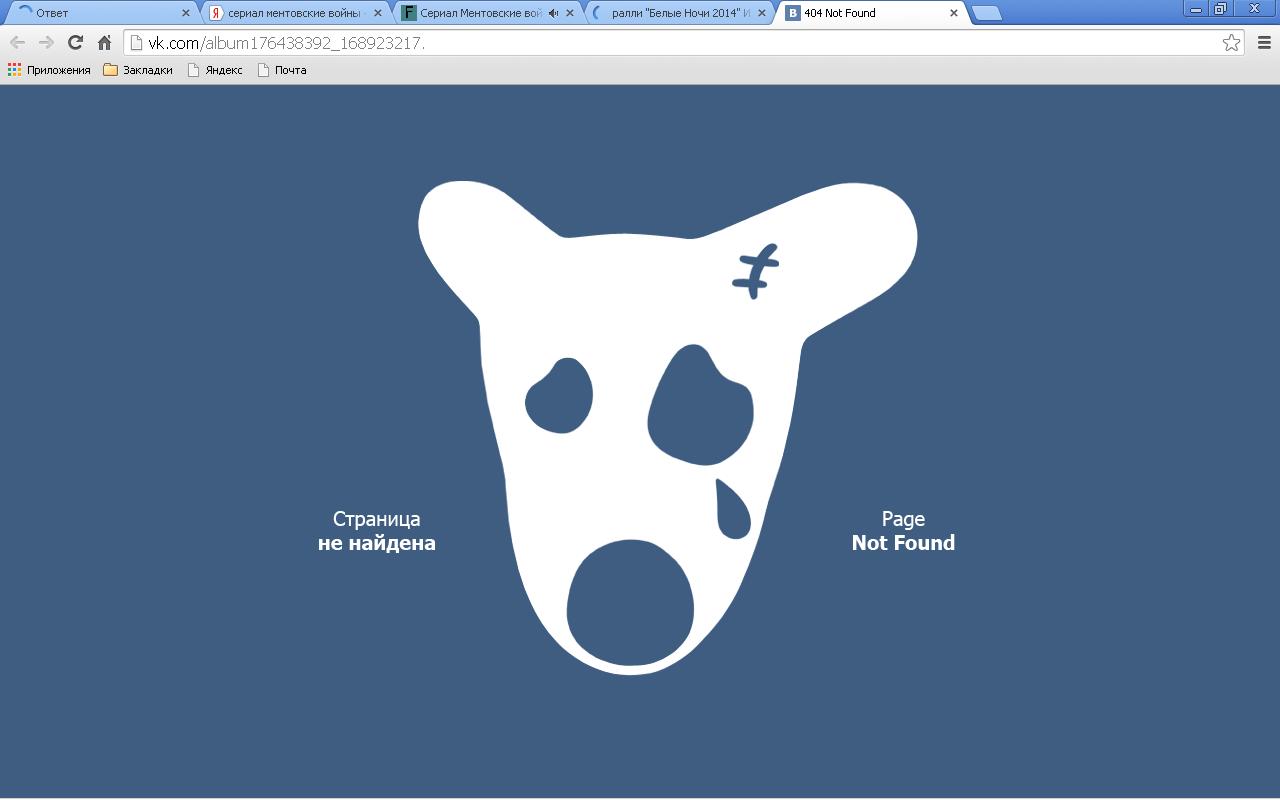Click the speaker icon on the Сериал Ментовские tab
The height and width of the screenshot is (800, 1280).
pos(553,13)
